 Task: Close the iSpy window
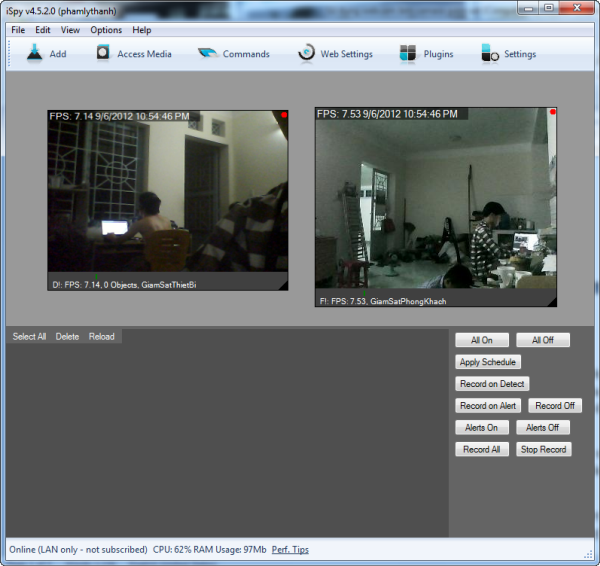coord(577,8)
